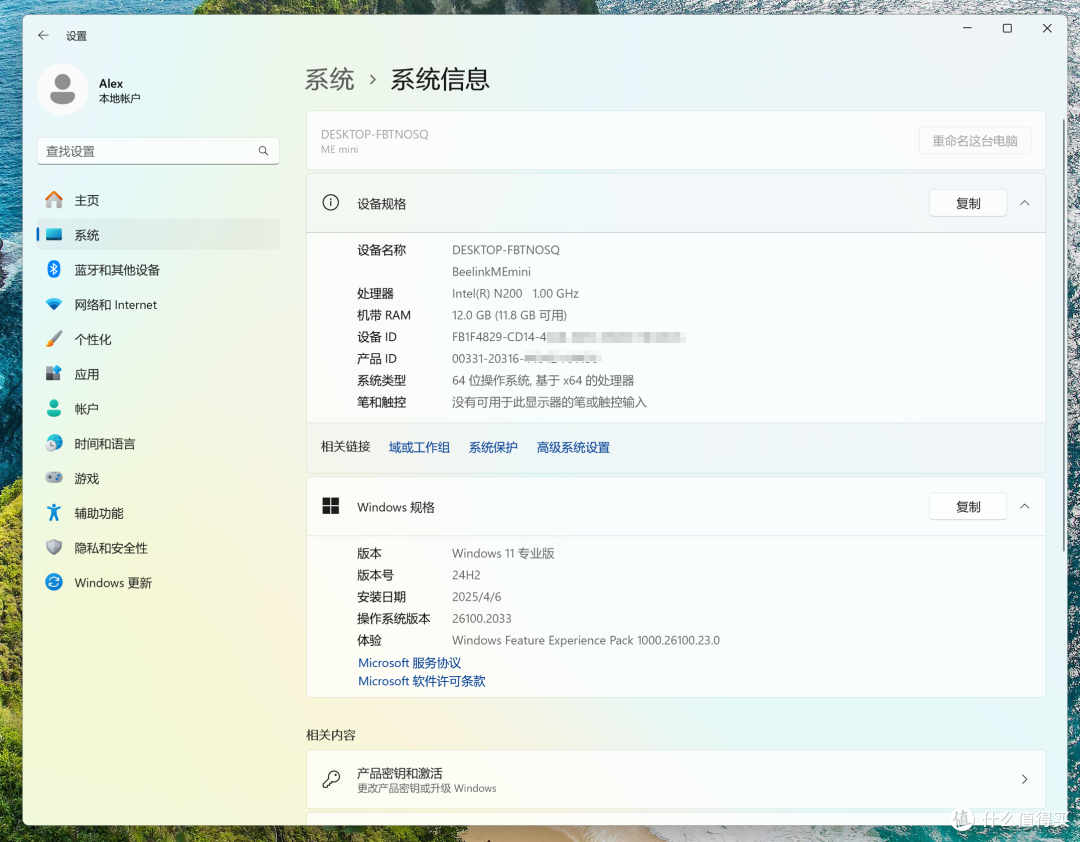Click the apps icon beside 应用

54,373
